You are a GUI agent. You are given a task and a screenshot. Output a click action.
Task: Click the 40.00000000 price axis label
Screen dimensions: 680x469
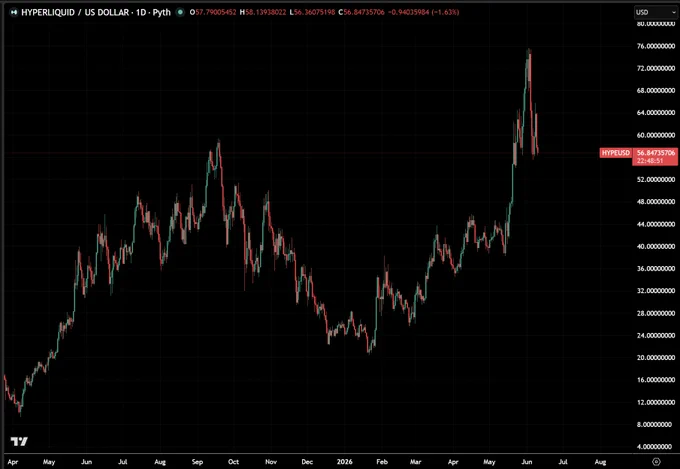[x=656, y=246]
